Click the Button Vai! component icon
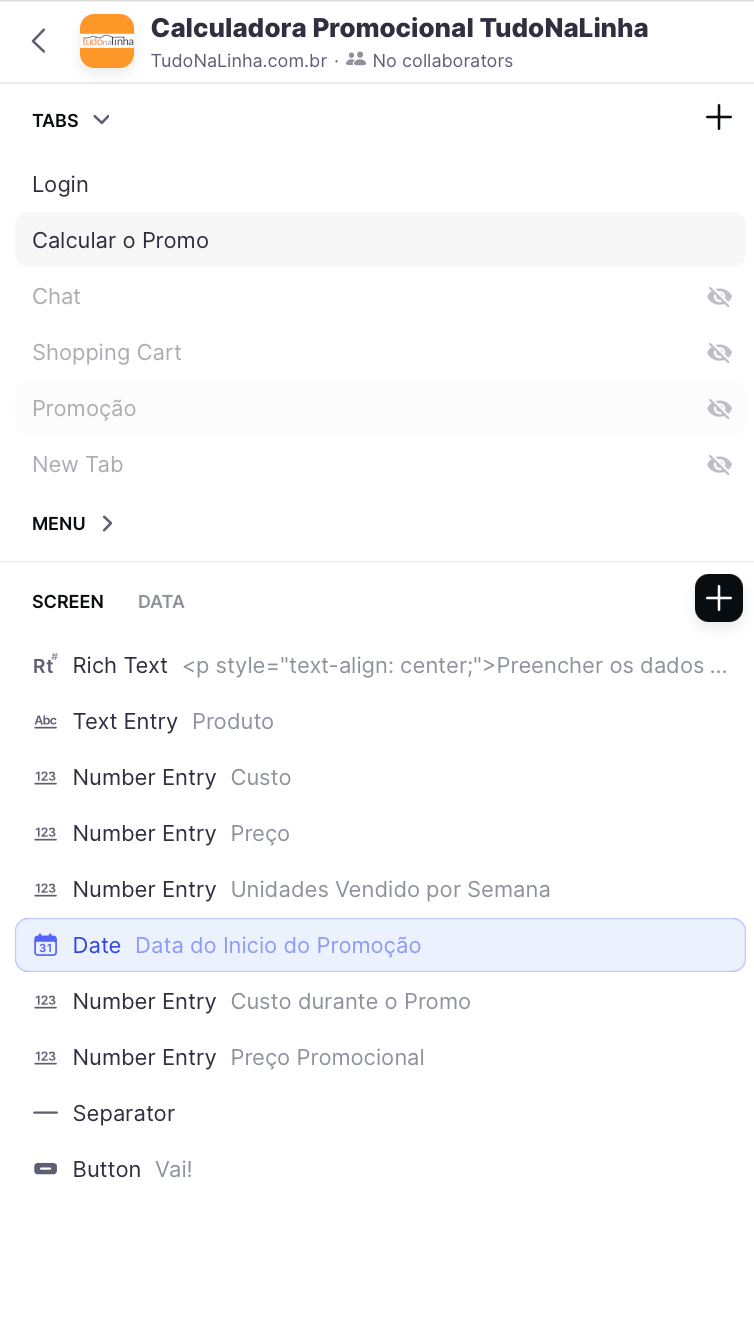 [x=45, y=1169]
